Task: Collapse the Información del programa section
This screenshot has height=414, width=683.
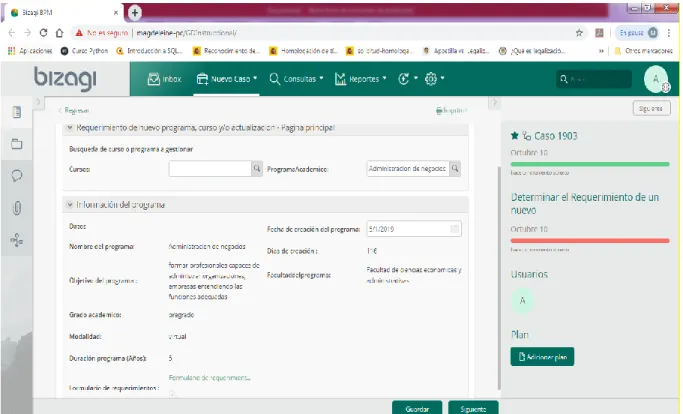Action: (69, 204)
